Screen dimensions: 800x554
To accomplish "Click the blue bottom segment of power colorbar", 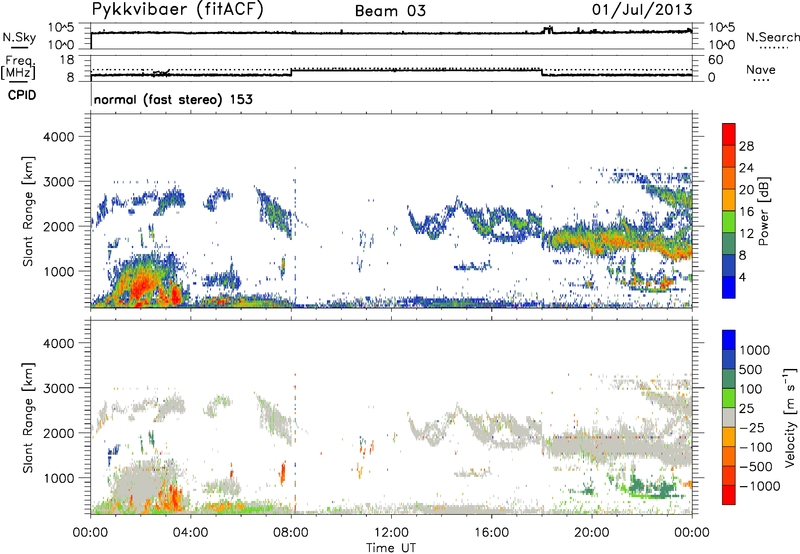I will click(729, 287).
